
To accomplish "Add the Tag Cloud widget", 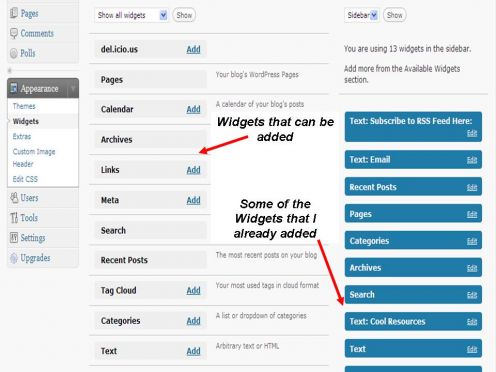I will tap(193, 291).
